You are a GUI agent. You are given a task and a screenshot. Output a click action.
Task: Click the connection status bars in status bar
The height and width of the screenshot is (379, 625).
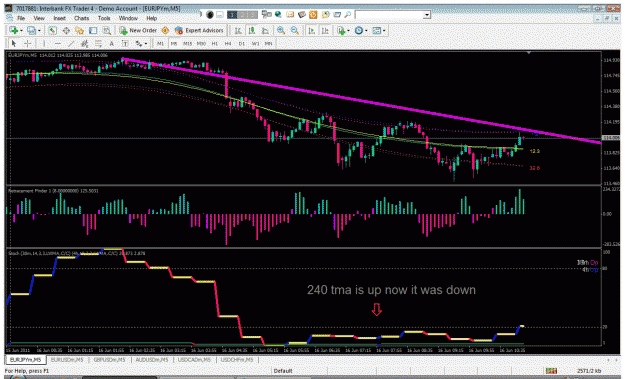pyautogui.click(x=551, y=371)
